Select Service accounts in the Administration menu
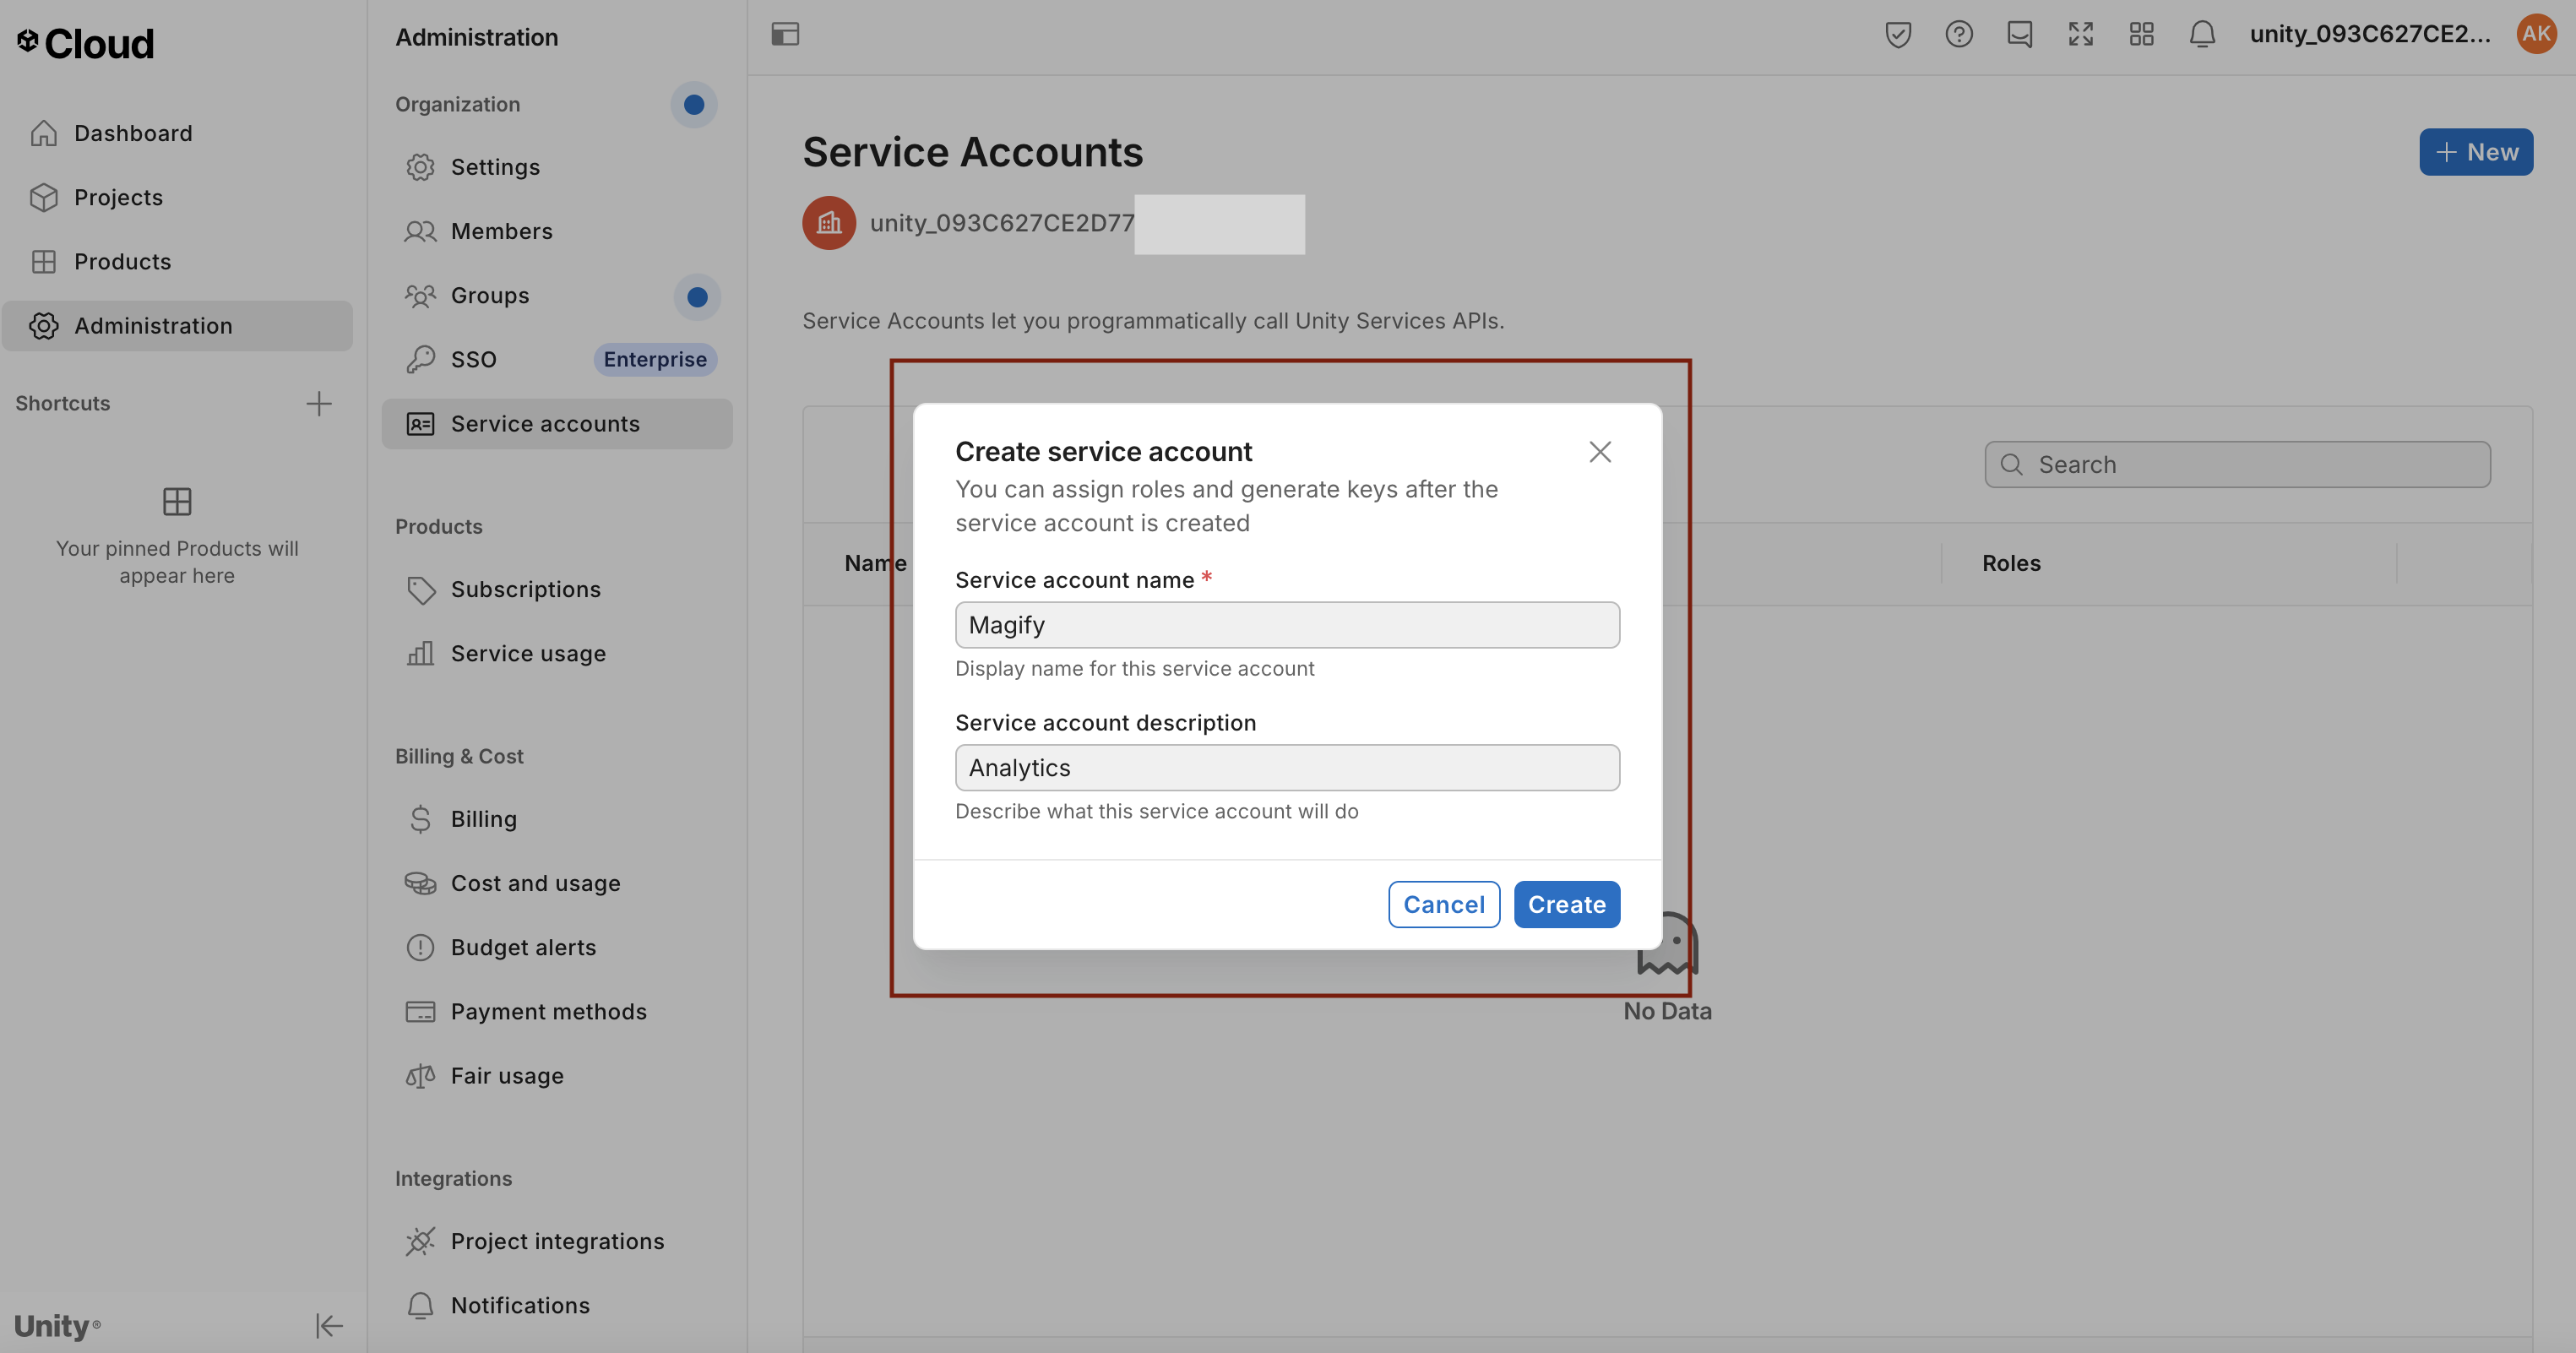This screenshot has width=2576, height=1353. [557, 424]
